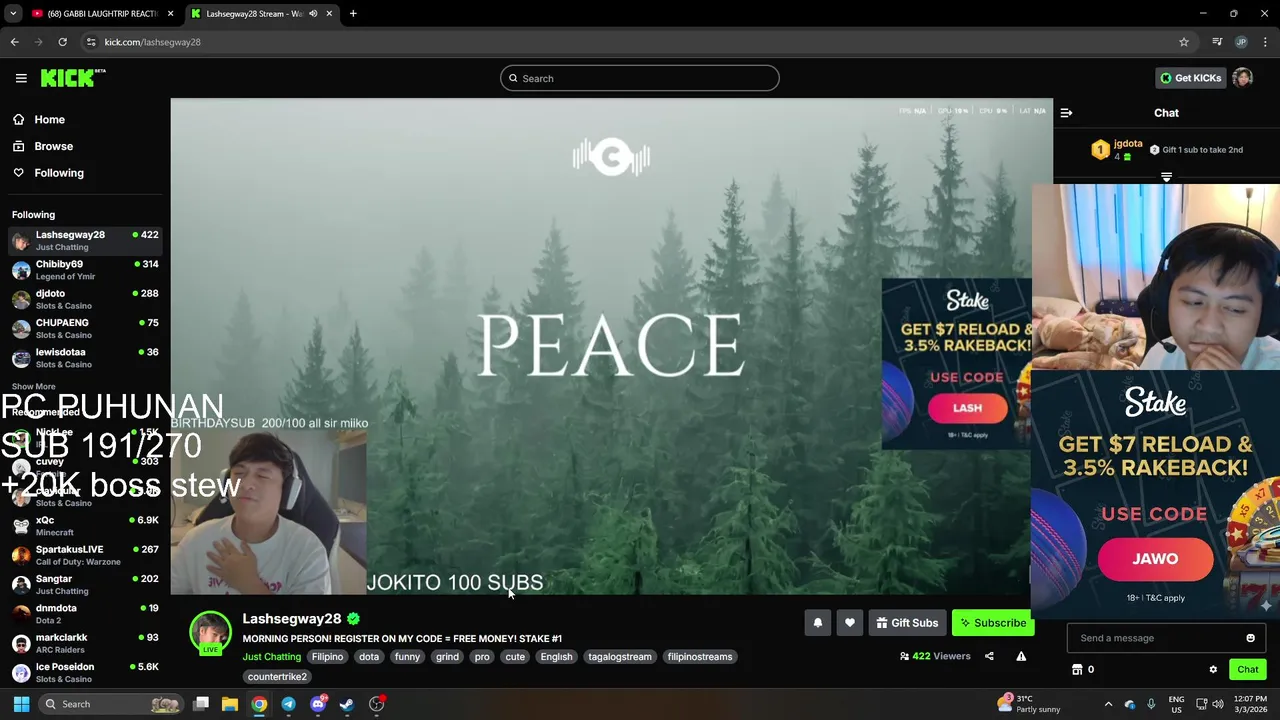The height and width of the screenshot is (720, 1280).
Task: Open Chibiby69 channel in sidebar
Action: pyautogui.click(x=85, y=270)
